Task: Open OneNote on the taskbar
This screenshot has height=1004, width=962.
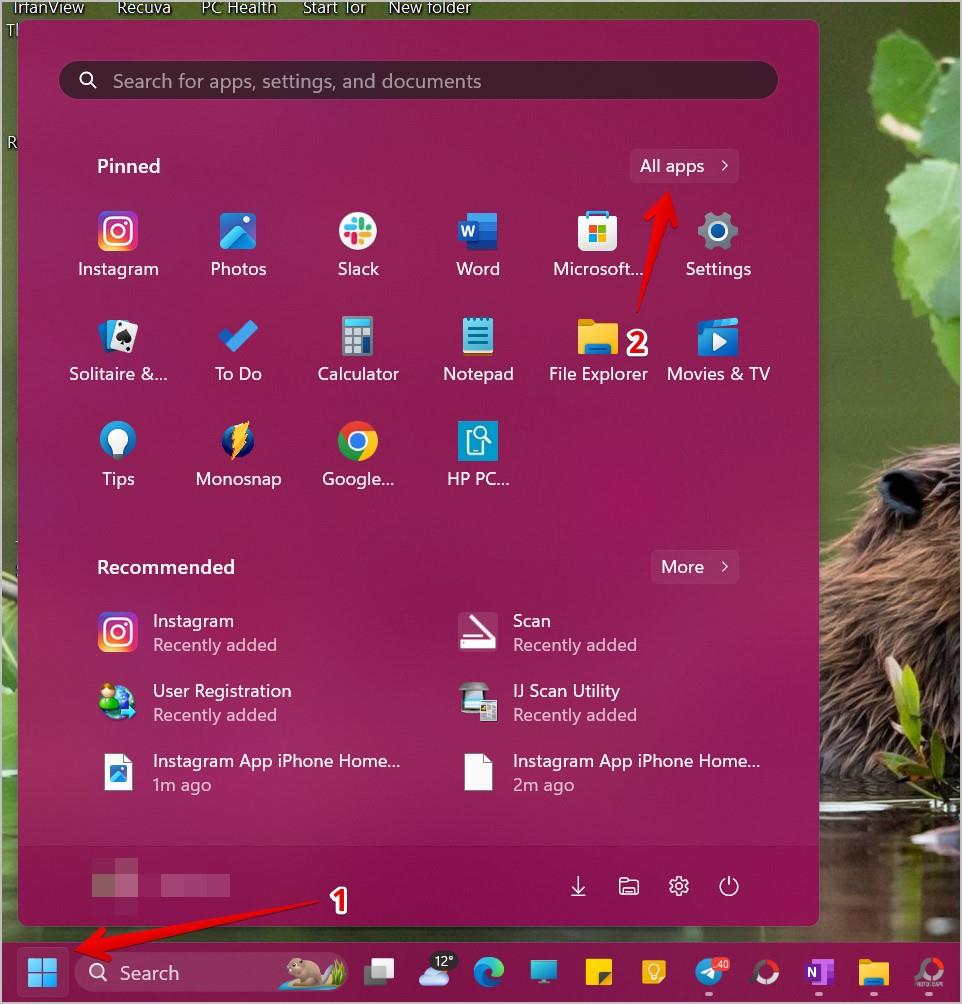Action: click(x=819, y=973)
